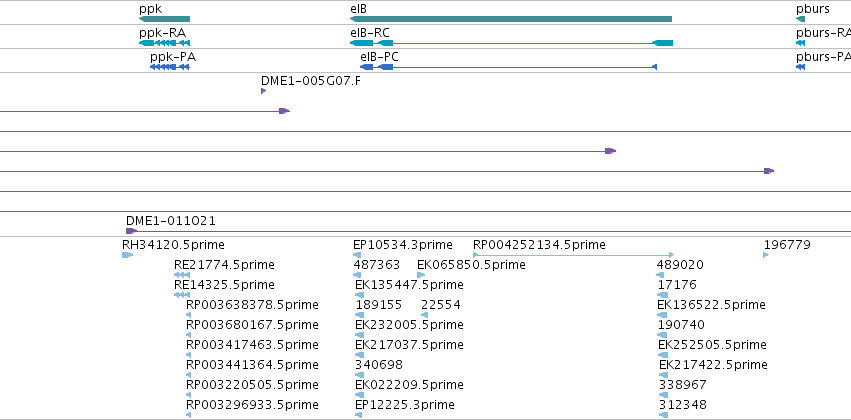Click the DME1-005G07.F arrow marker
This screenshot has width=851, height=420.
(x=263, y=91)
